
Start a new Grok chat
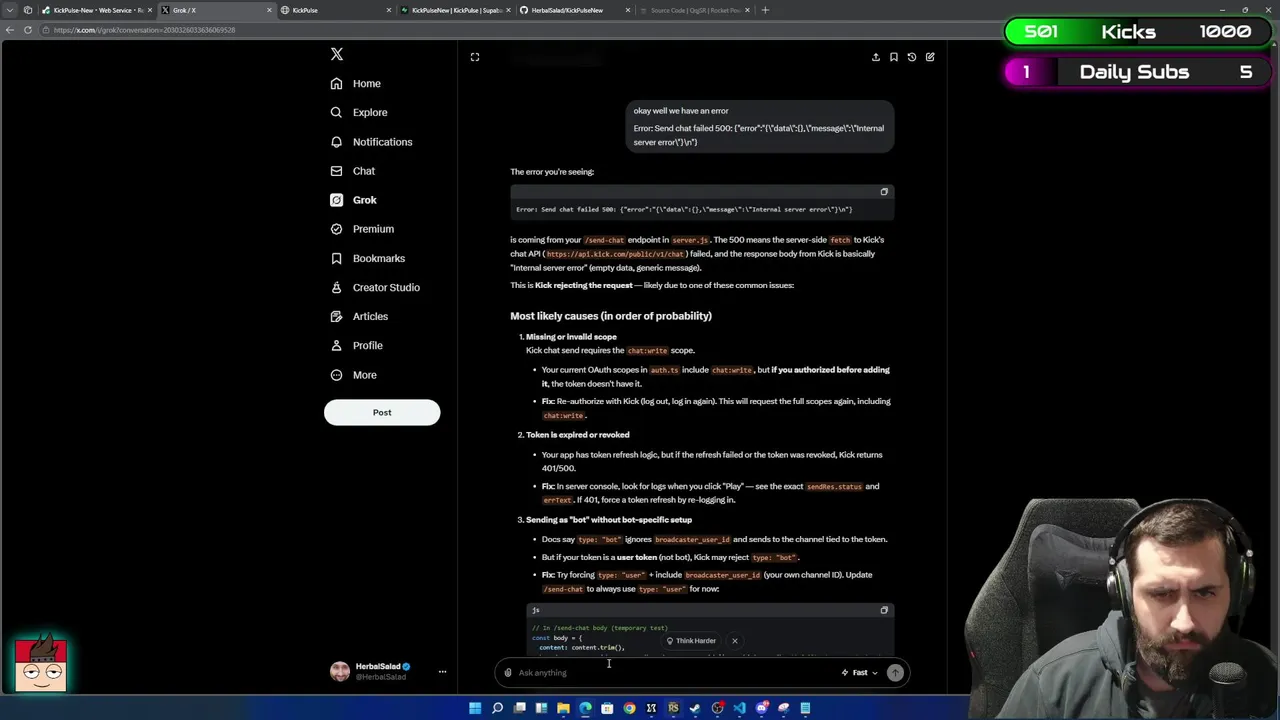coord(930,57)
